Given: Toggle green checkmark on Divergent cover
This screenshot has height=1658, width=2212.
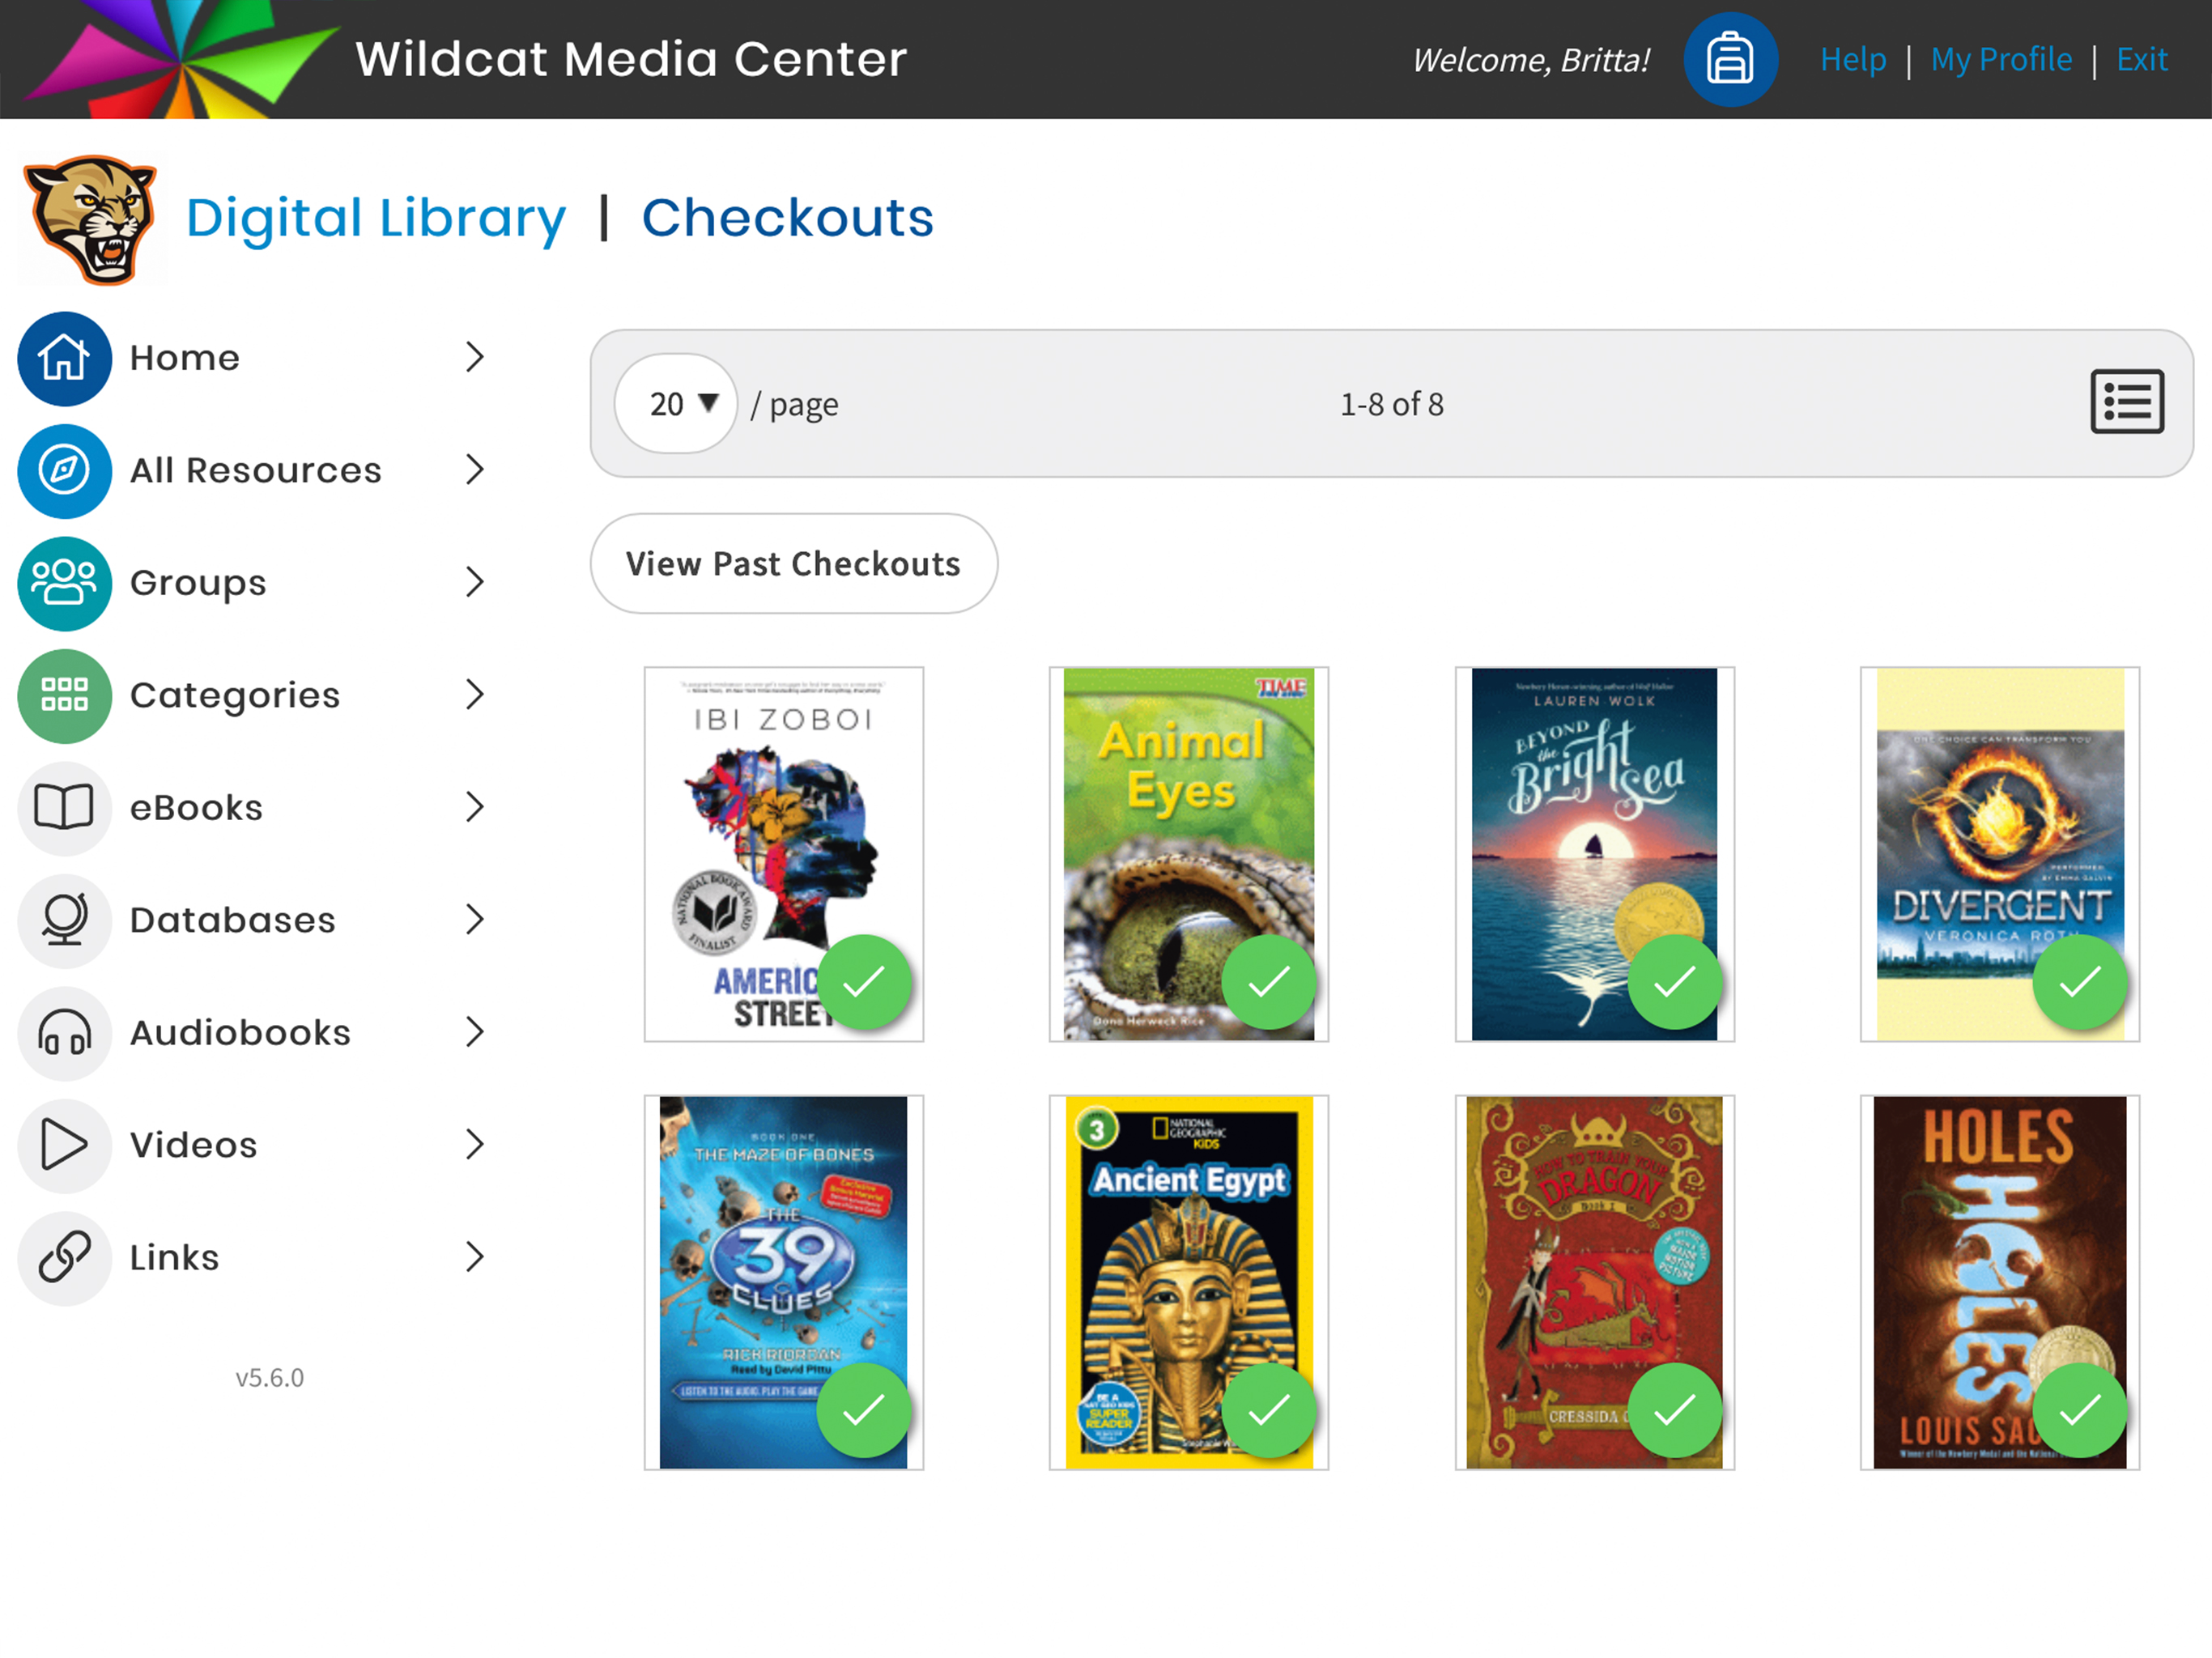Looking at the screenshot, I should pos(2079,982).
